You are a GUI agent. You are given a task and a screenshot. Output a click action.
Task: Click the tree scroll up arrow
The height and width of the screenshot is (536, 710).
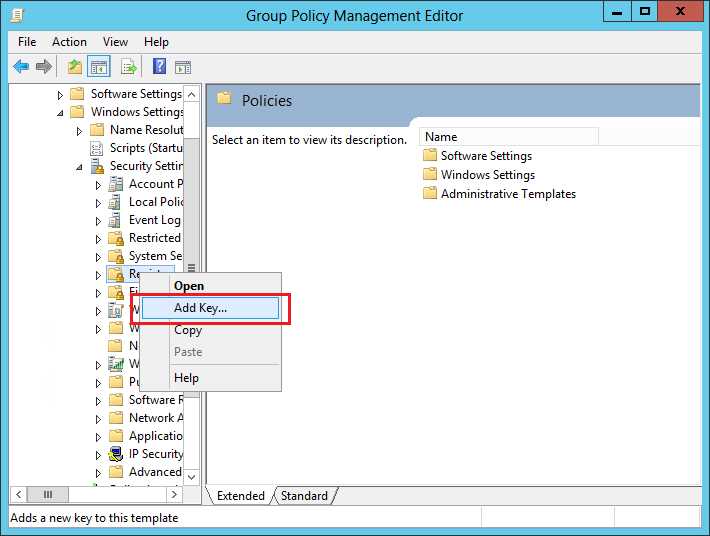click(192, 94)
